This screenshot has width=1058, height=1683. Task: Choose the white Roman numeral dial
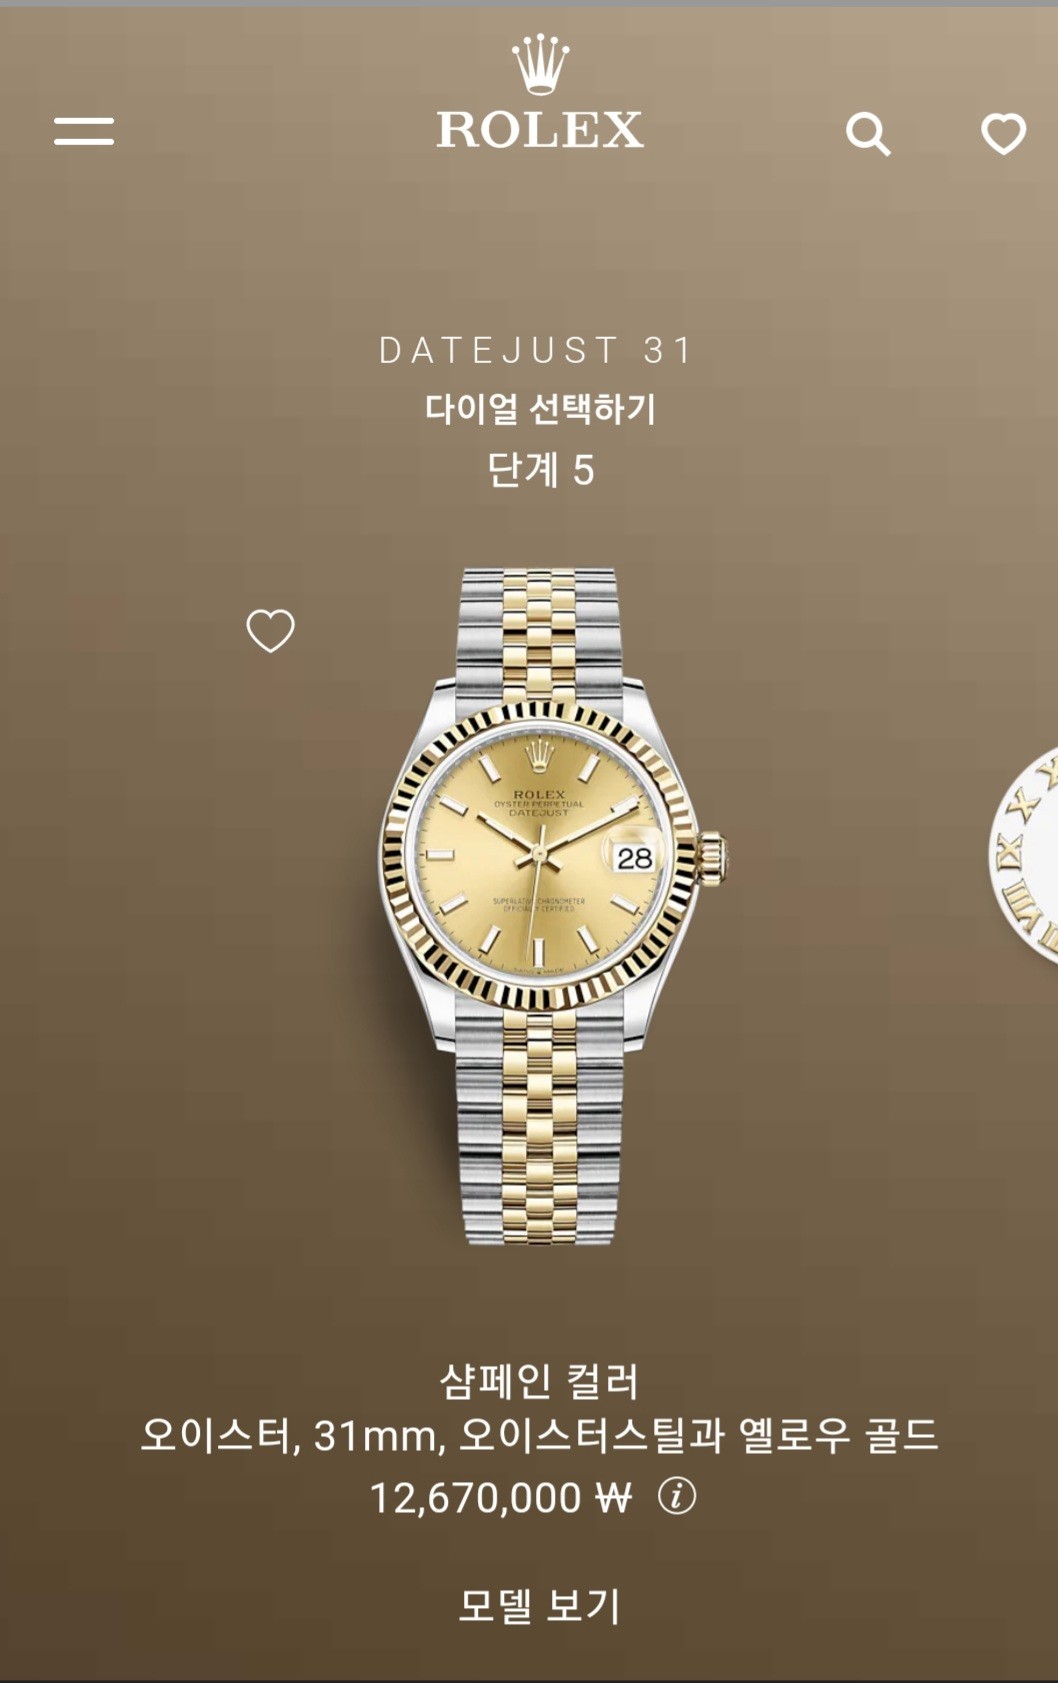1025,855
